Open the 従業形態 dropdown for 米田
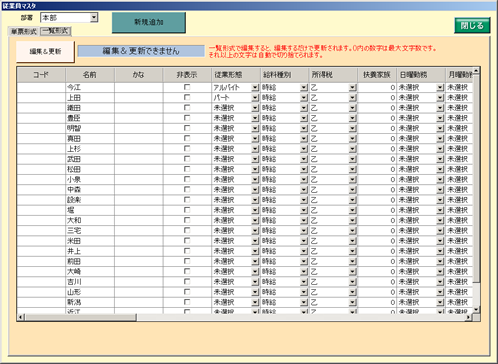The image size is (498, 364). click(x=255, y=241)
